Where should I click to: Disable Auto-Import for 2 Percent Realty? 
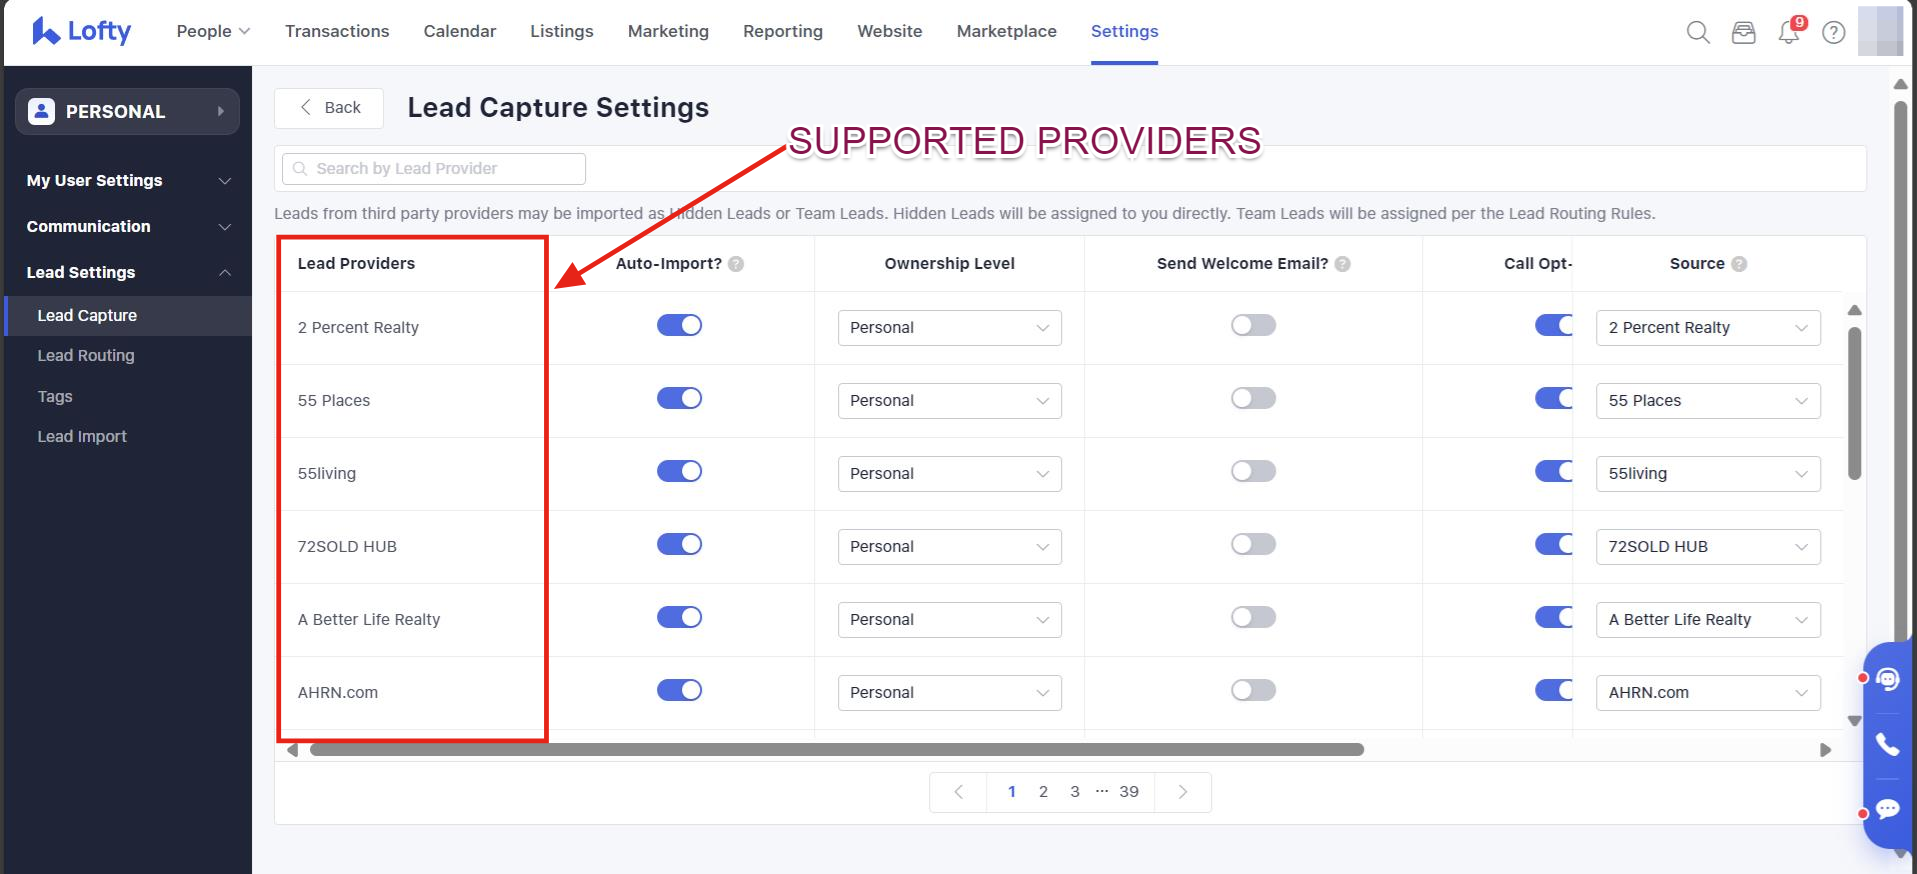[679, 325]
